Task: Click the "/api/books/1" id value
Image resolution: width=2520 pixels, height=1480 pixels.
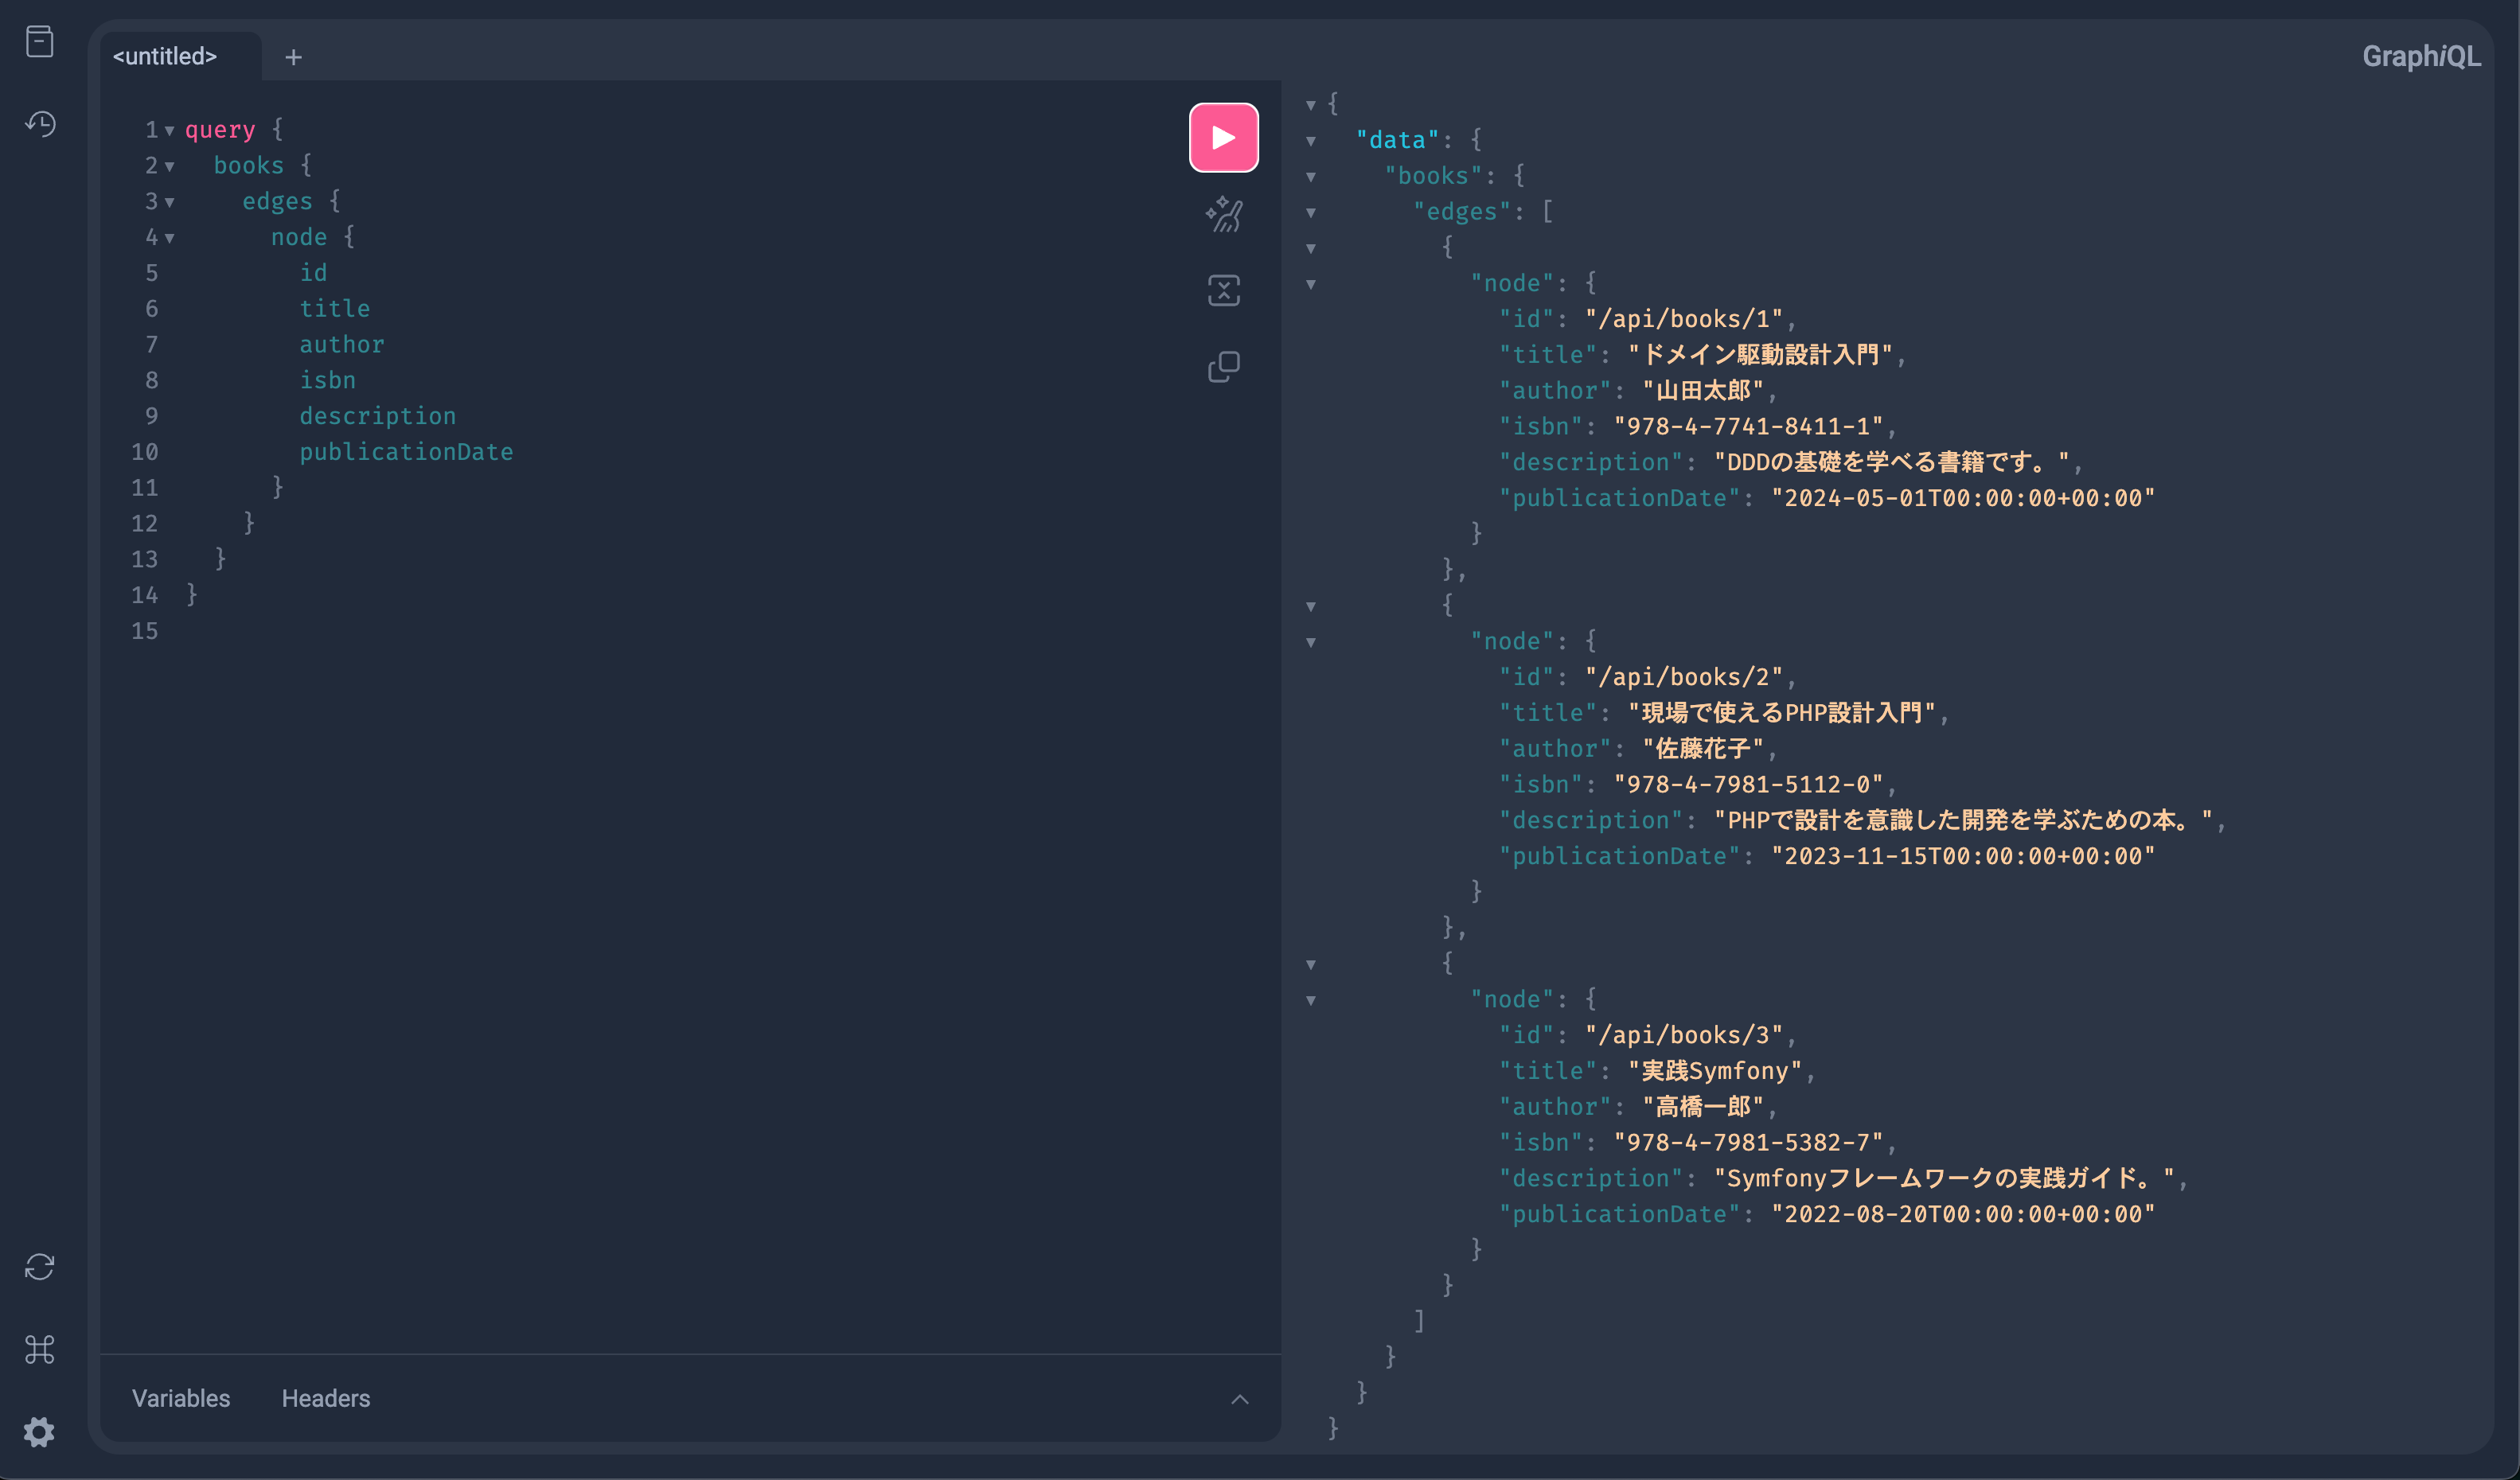Action: (x=1684, y=319)
